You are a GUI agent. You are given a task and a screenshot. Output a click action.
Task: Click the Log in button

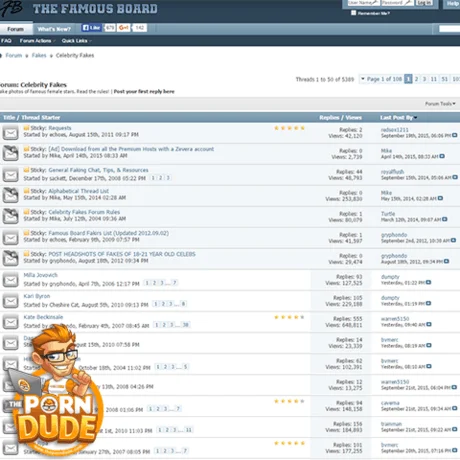click(x=424, y=3)
